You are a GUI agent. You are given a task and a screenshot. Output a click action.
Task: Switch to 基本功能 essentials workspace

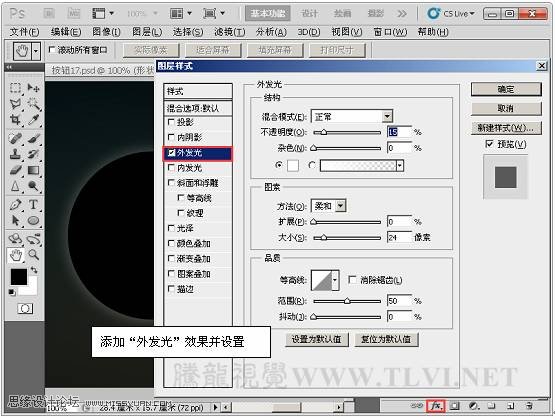268,13
